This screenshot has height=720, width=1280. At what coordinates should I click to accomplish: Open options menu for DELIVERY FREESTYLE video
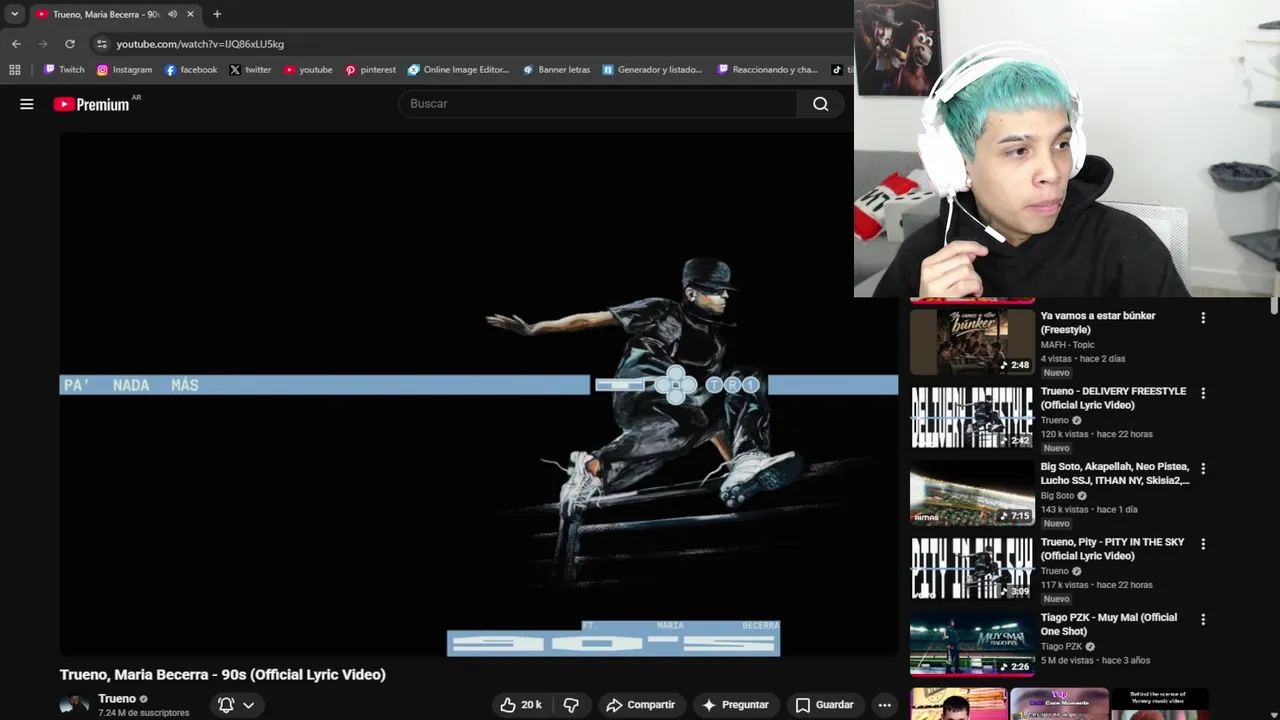pos(1203,393)
